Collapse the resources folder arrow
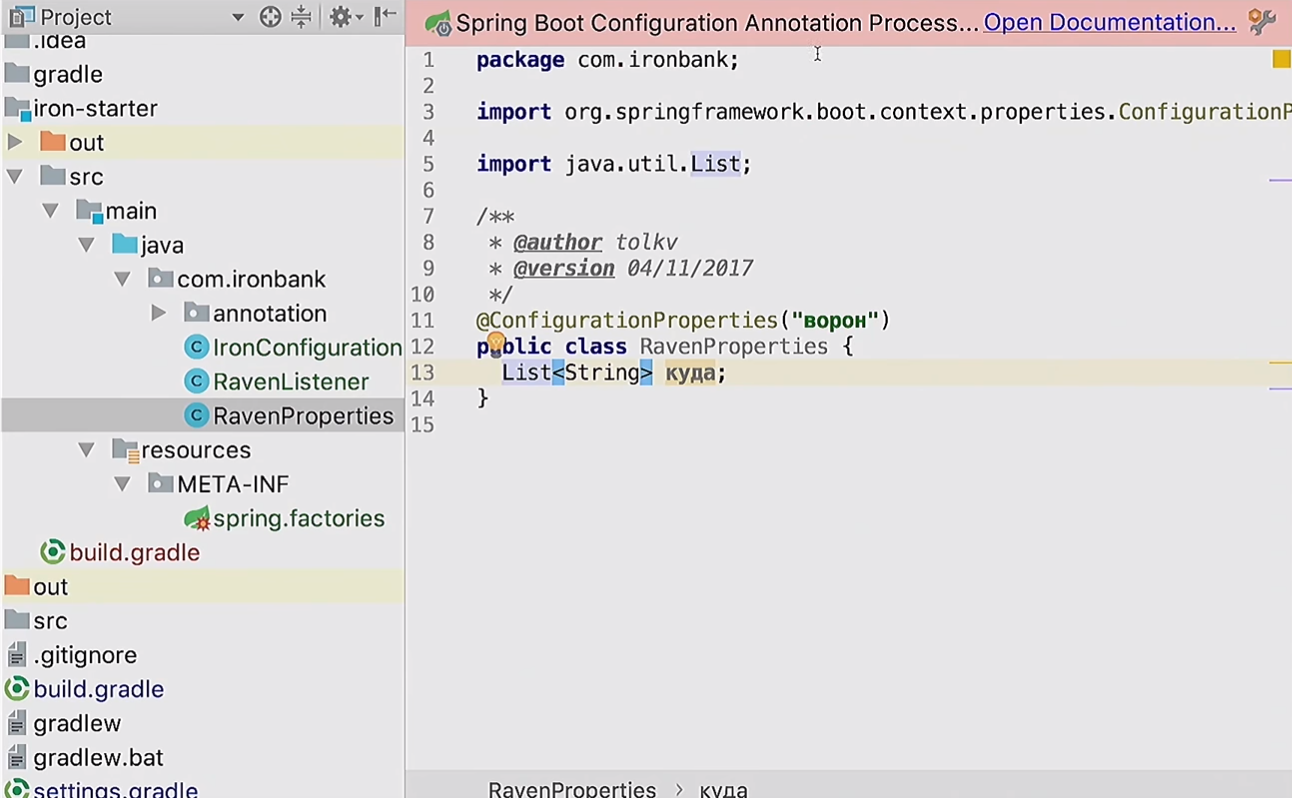1292x798 pixels. 86,450
